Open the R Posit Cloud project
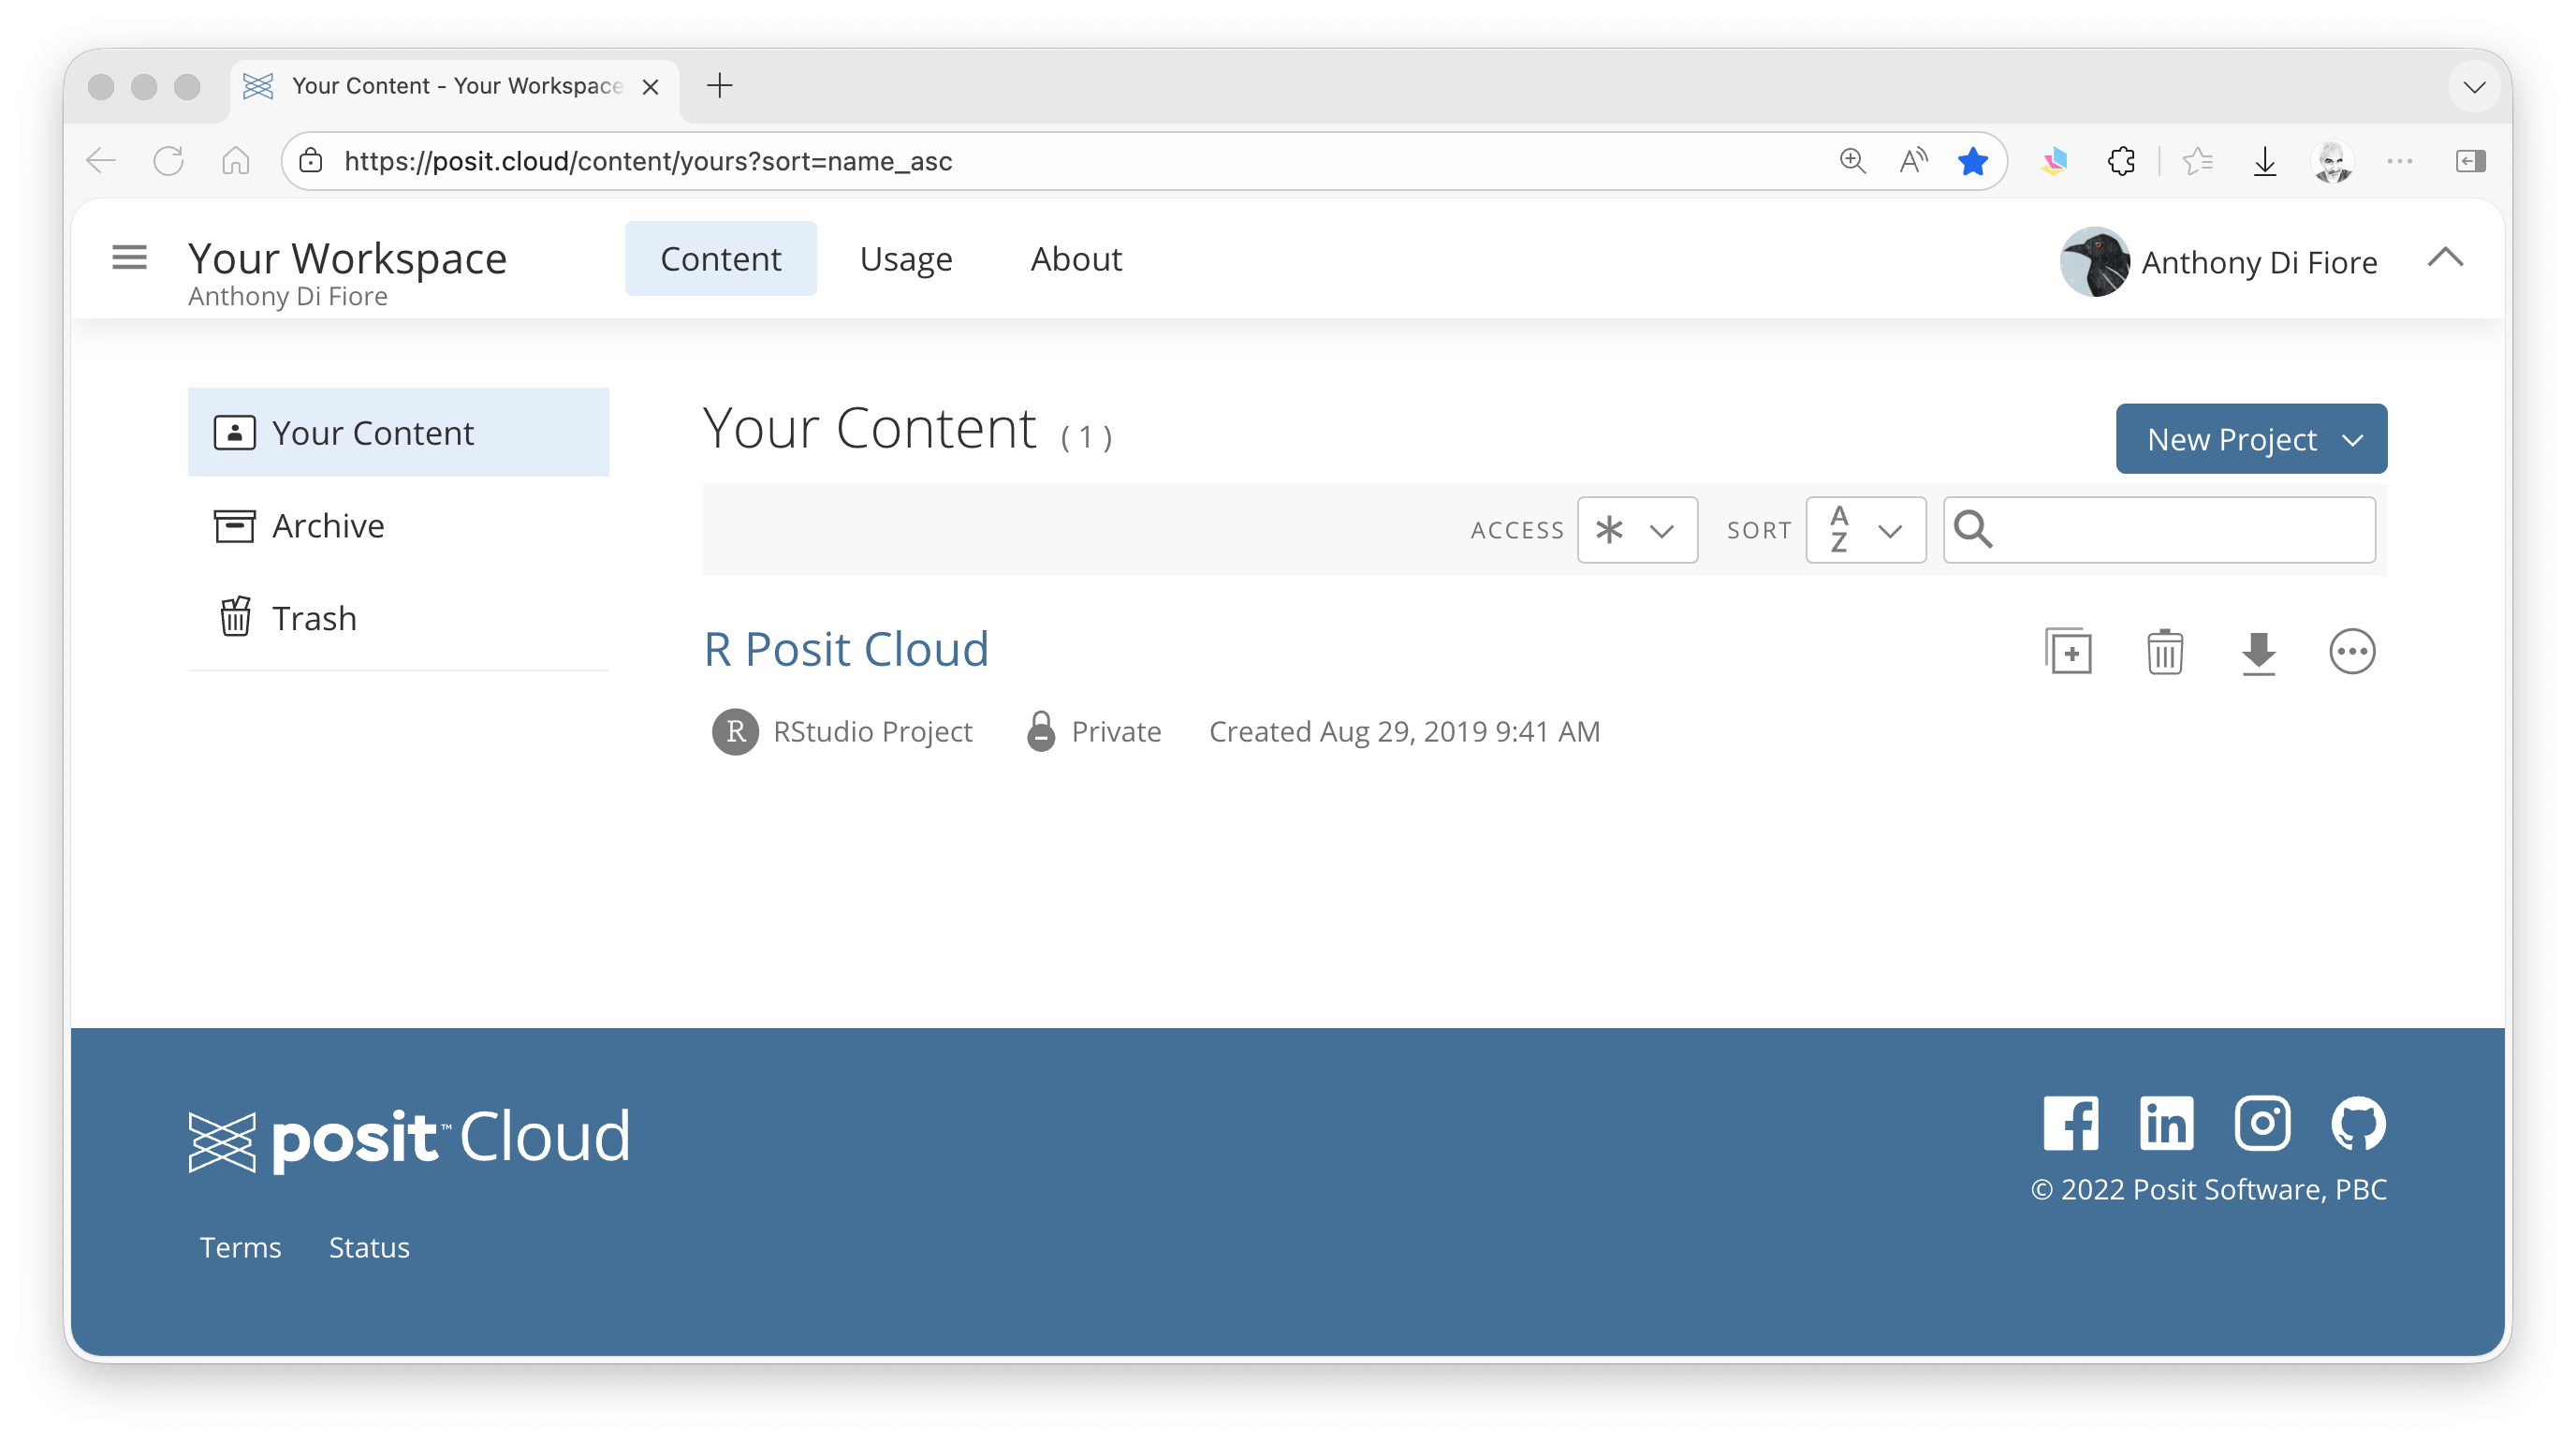The height and width of the screenshot is (1442, 2576). coord(846,649)
